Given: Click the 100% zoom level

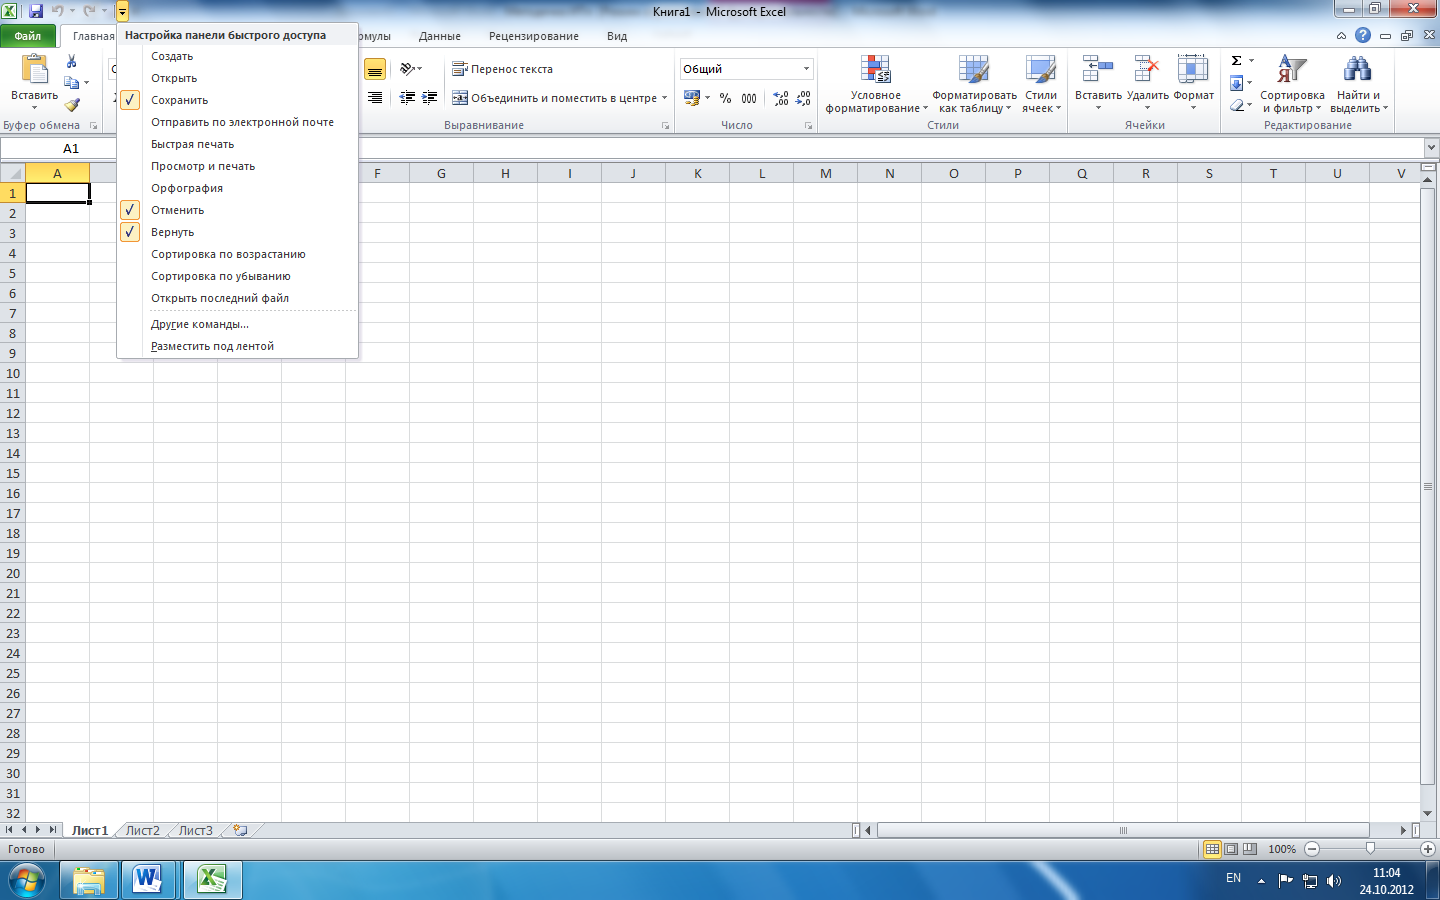Looking at the screenshot, I should click(1282, 849).
